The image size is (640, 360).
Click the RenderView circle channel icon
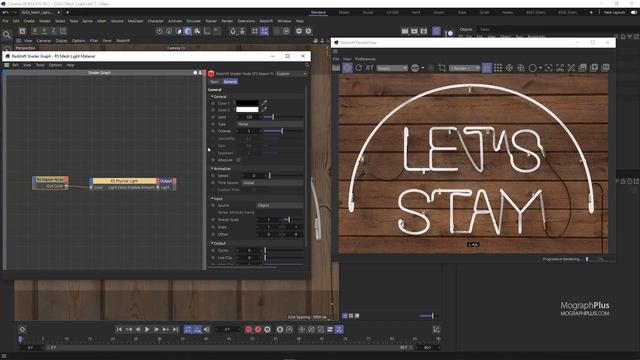click(532, 68)
